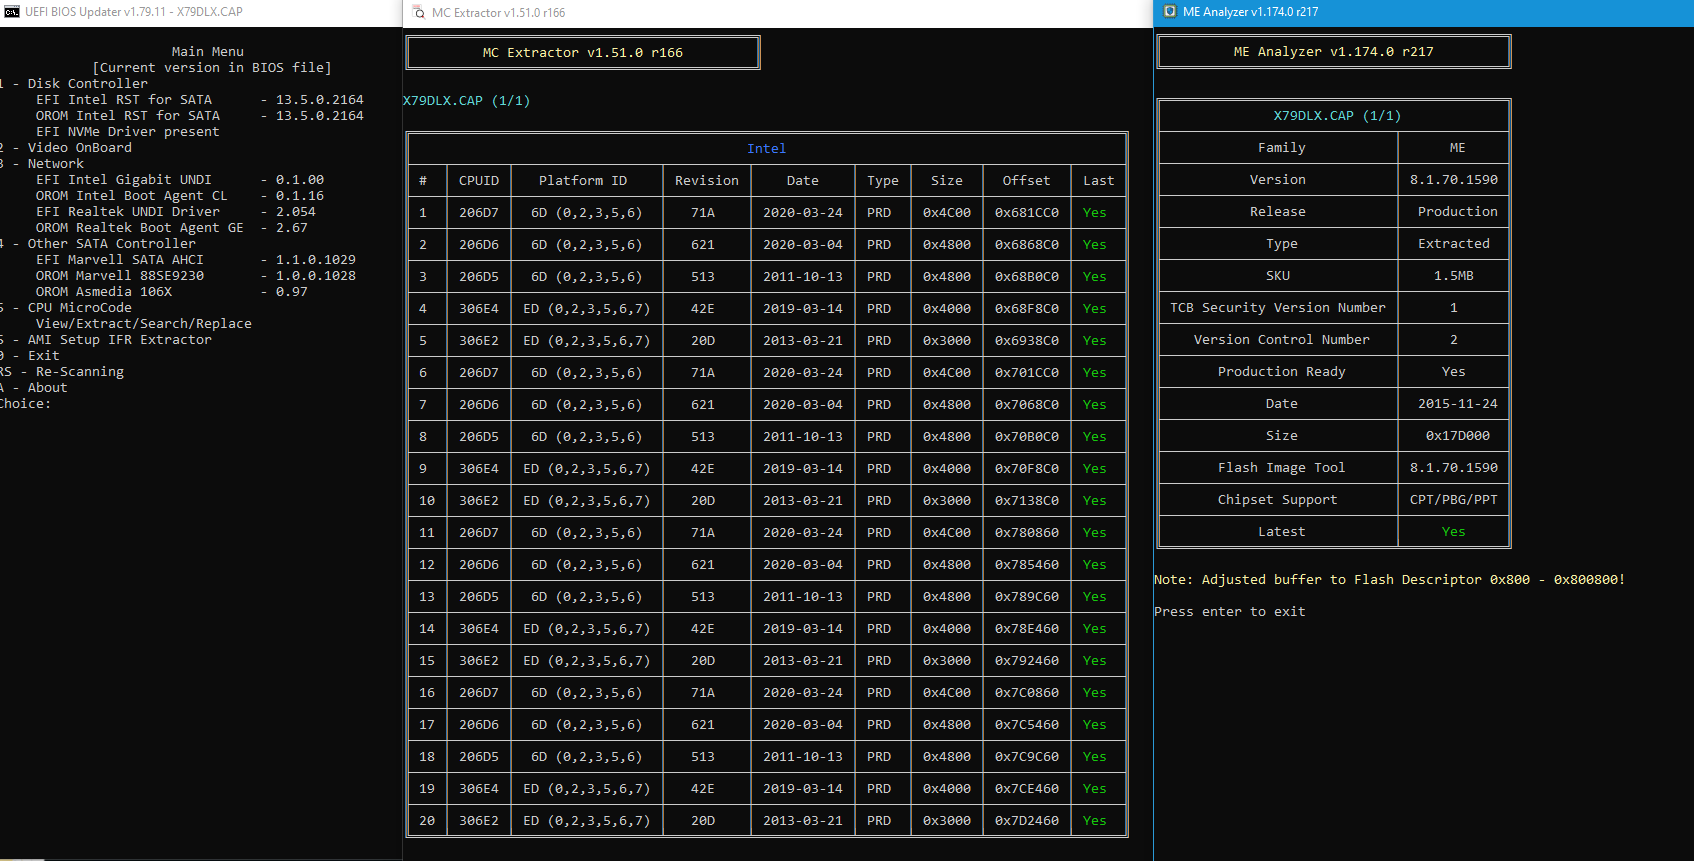Image resolution: width=1694 pixels, height=861 pixels.
Task: Click 'EFI Intel Gigabit UNDI' line
Action: pyautogui.click(x=180, y=180)
